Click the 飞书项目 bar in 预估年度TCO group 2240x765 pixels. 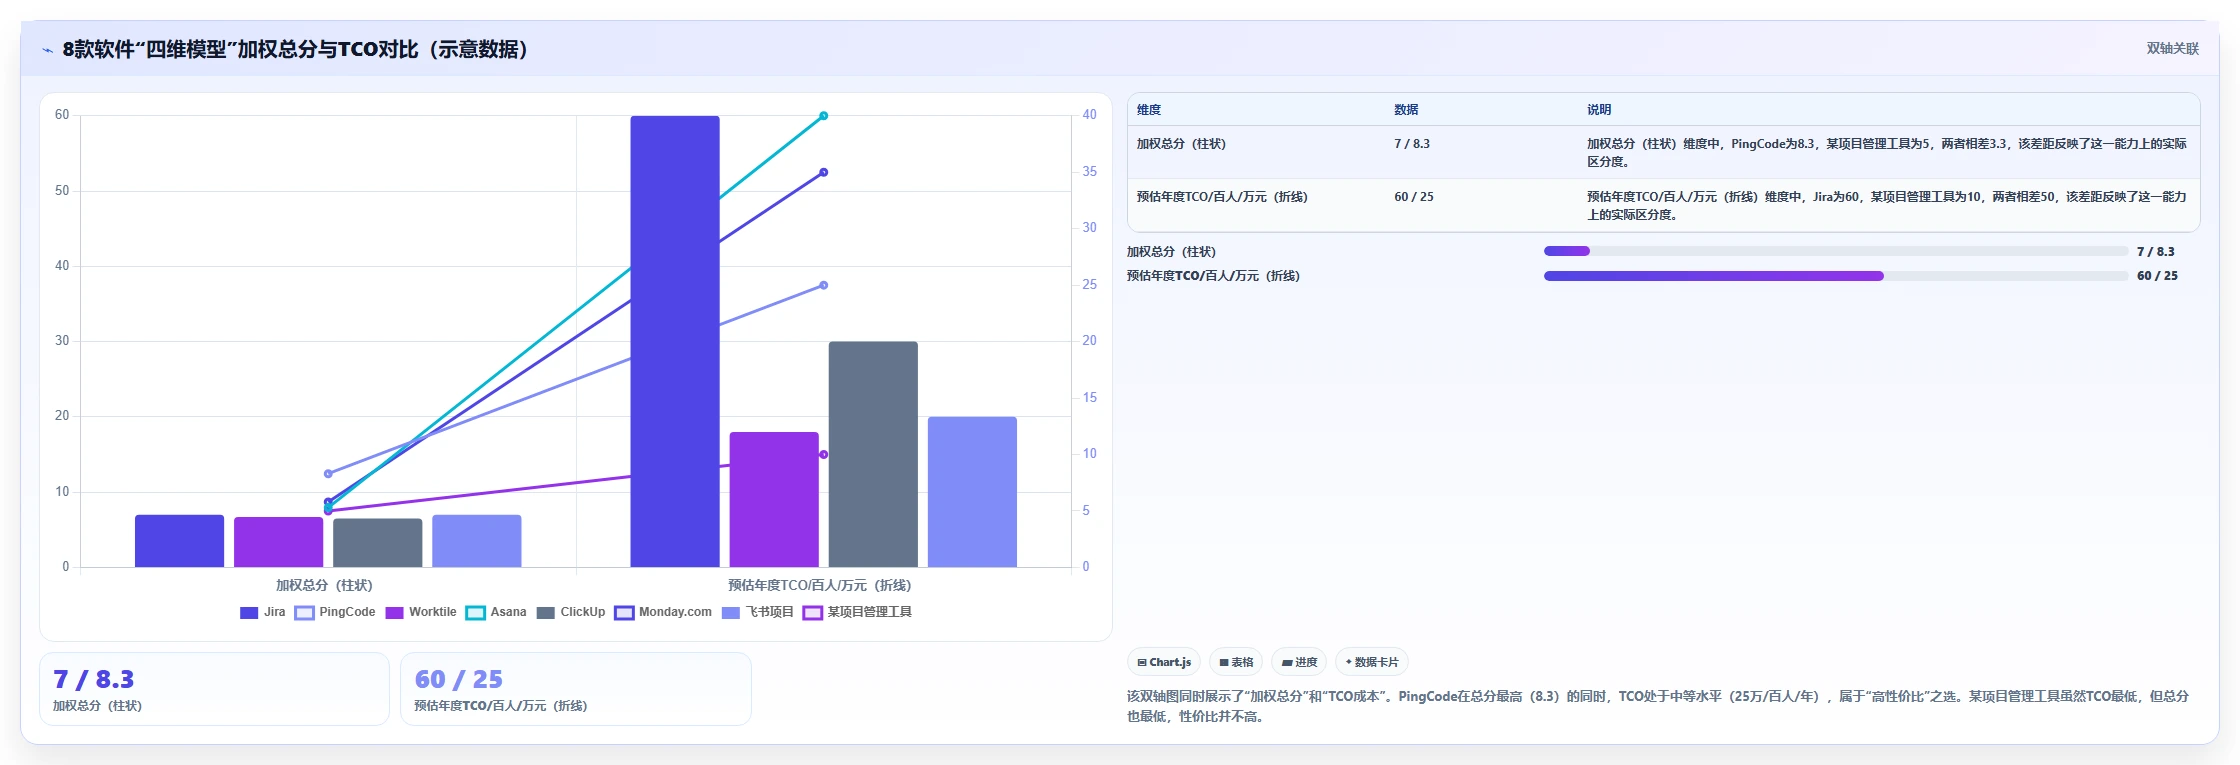tap(972, 492)
